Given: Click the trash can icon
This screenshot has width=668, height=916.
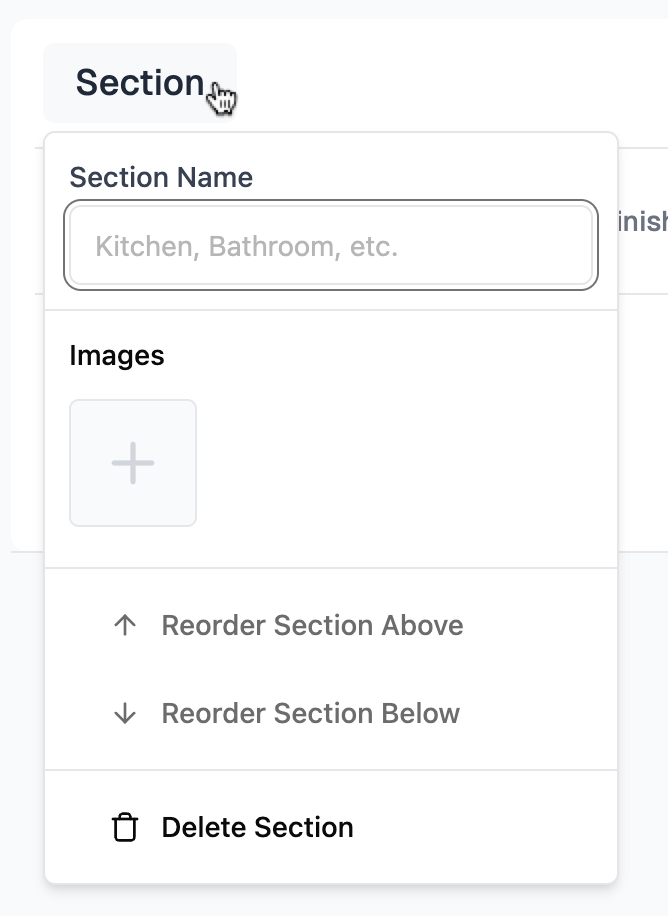Looking at the screenshot, I should pos(125,828).
